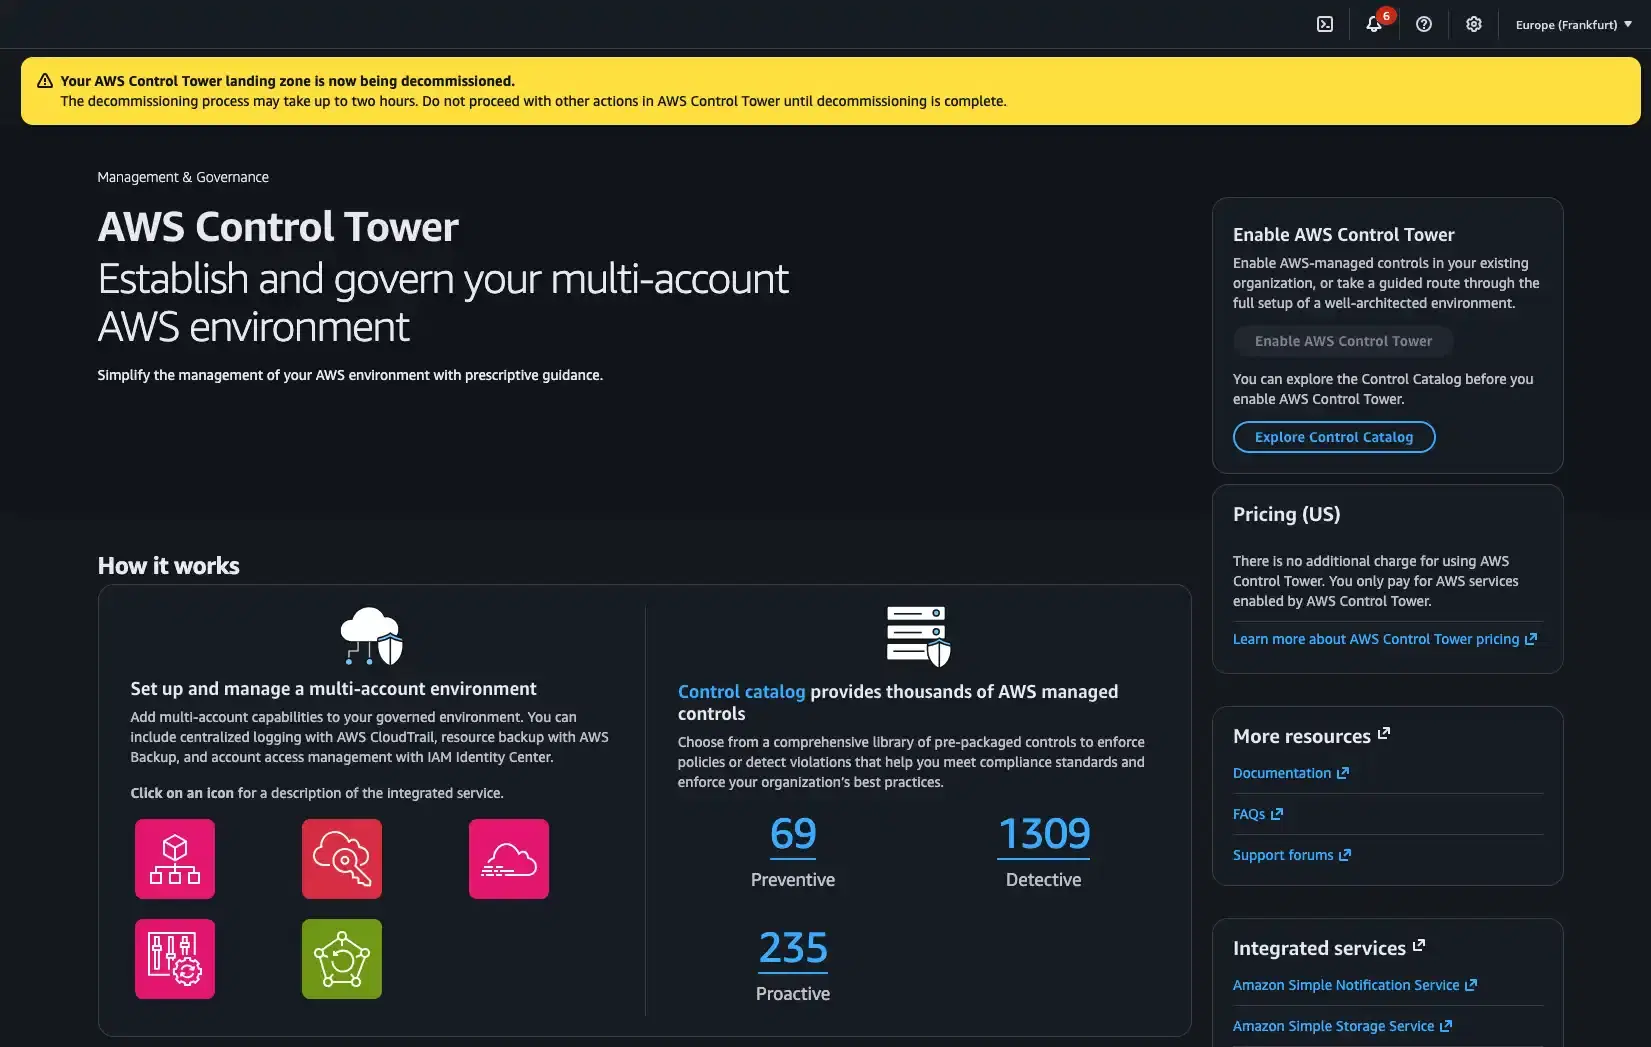Open the 1309 detective controls link
Screen dimensions: 1651x1047
[x=1044, y=834]
